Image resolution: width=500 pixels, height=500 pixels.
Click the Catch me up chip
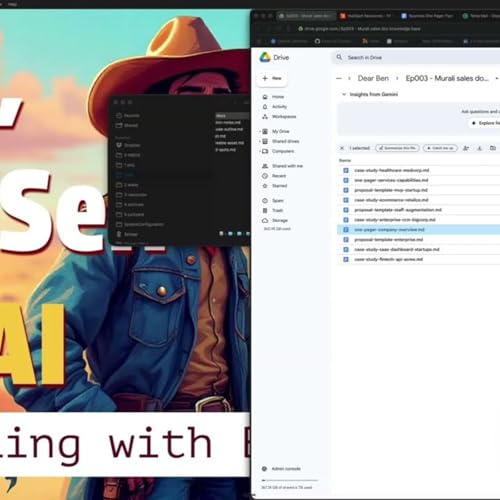coord(440,148)
